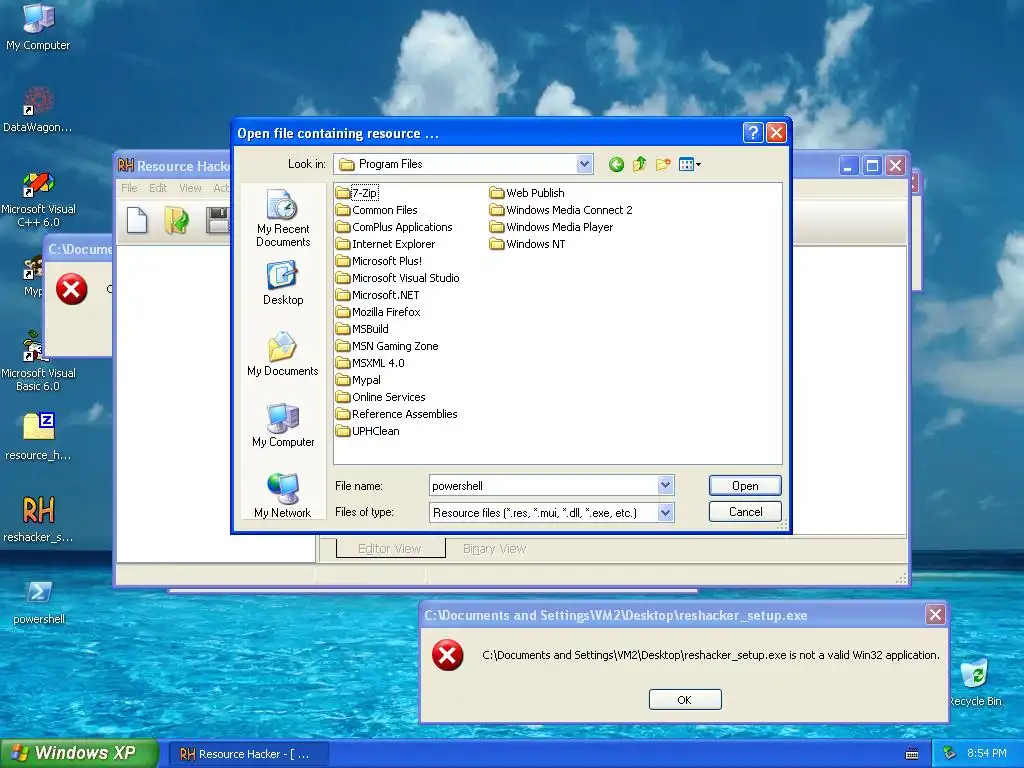This screenshot has width=1024, height=768.
Task: Click Open file icon in Resource Hacker toolbar
Action: point(176,220)
